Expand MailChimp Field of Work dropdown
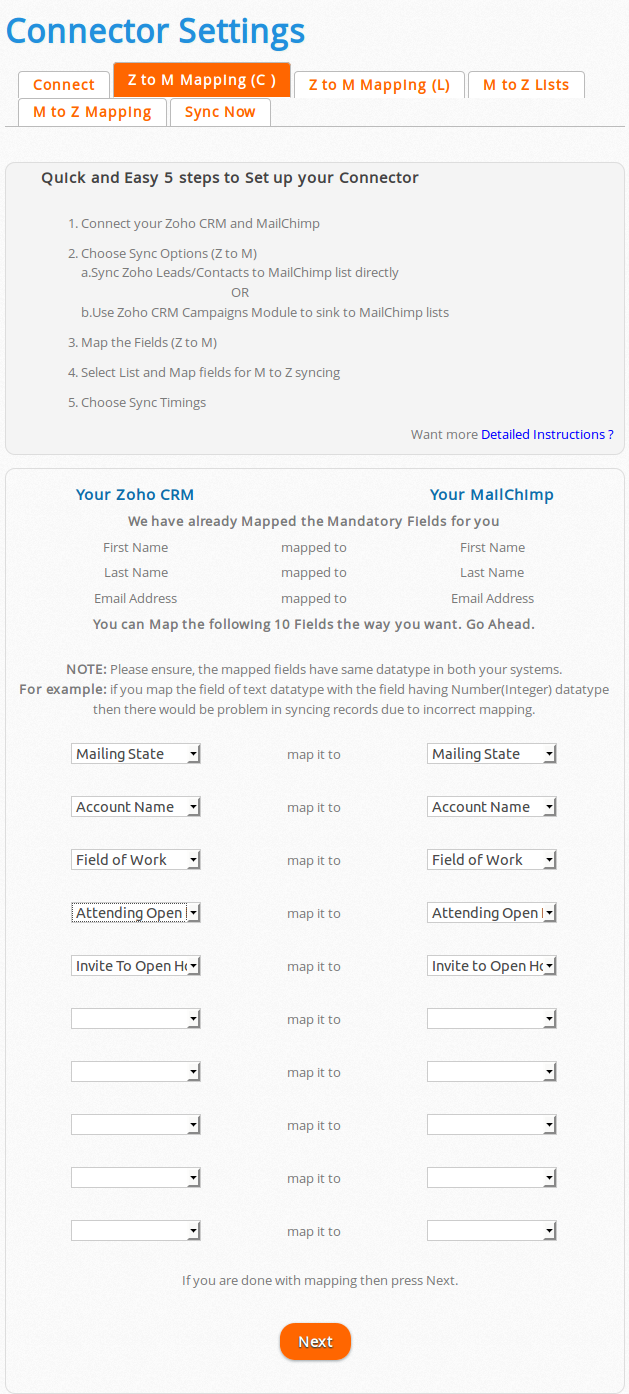 pos(492,860)
